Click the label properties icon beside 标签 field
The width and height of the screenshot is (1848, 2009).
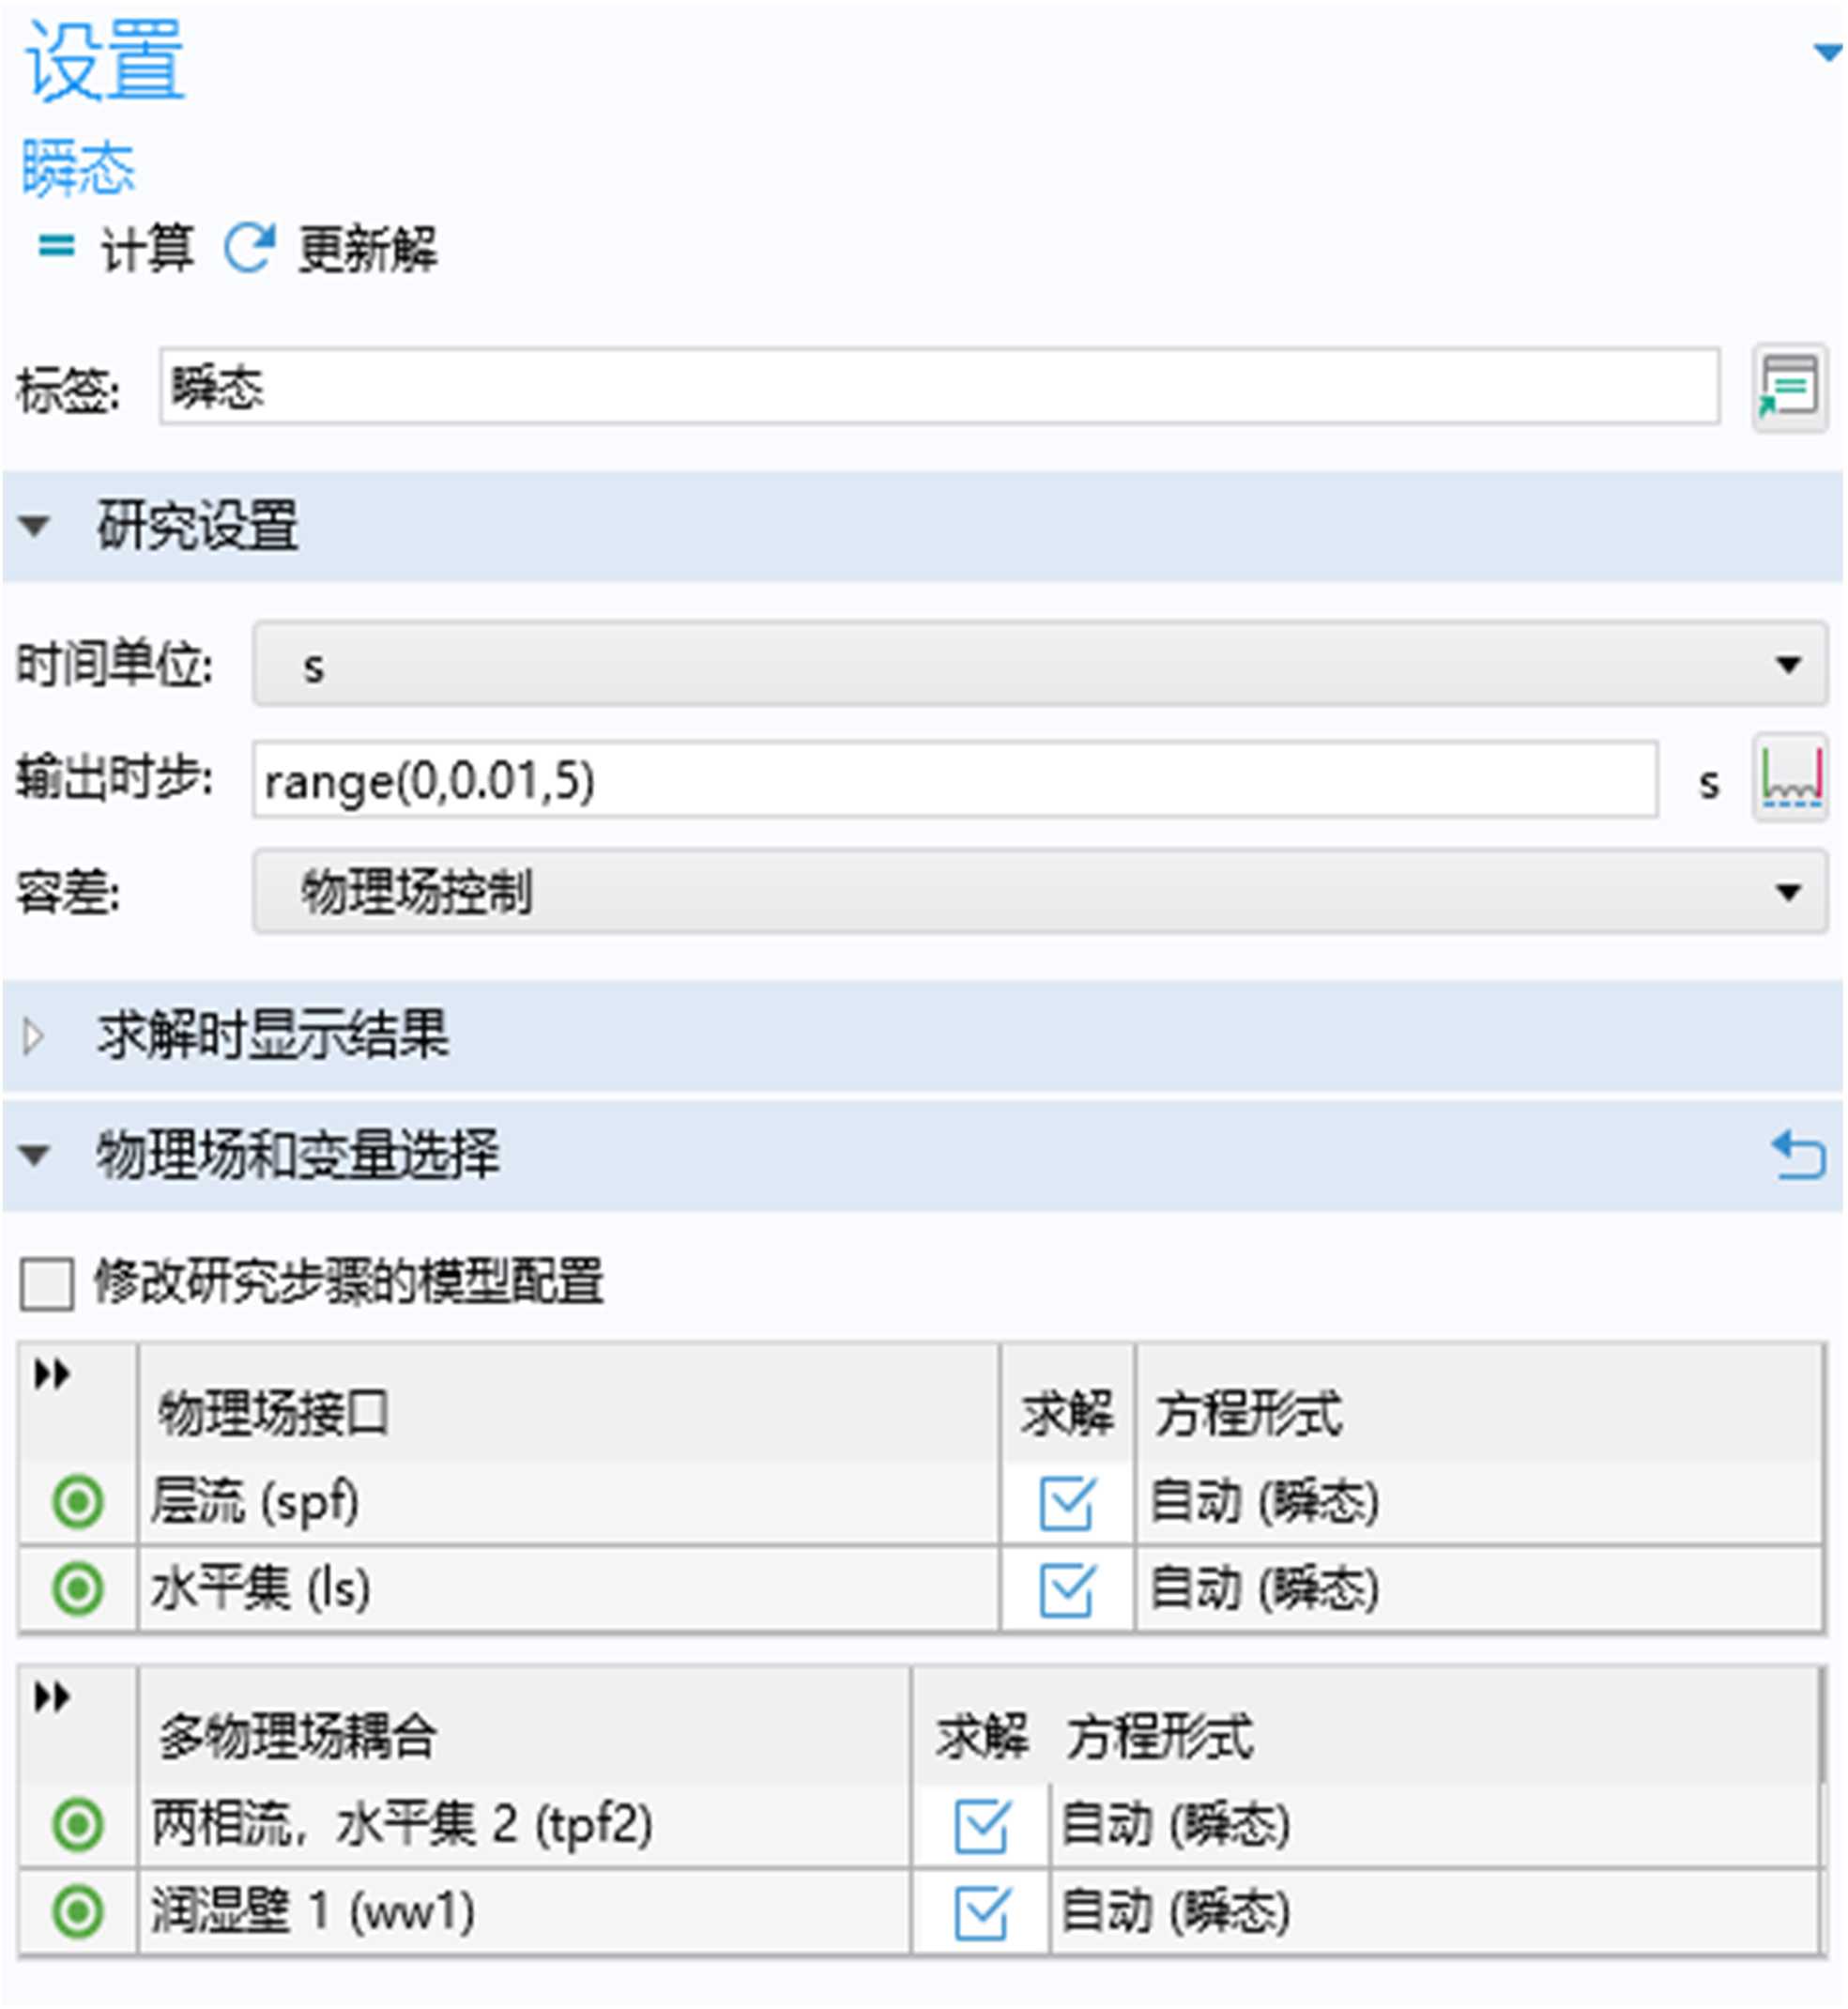pos(1789,387)
